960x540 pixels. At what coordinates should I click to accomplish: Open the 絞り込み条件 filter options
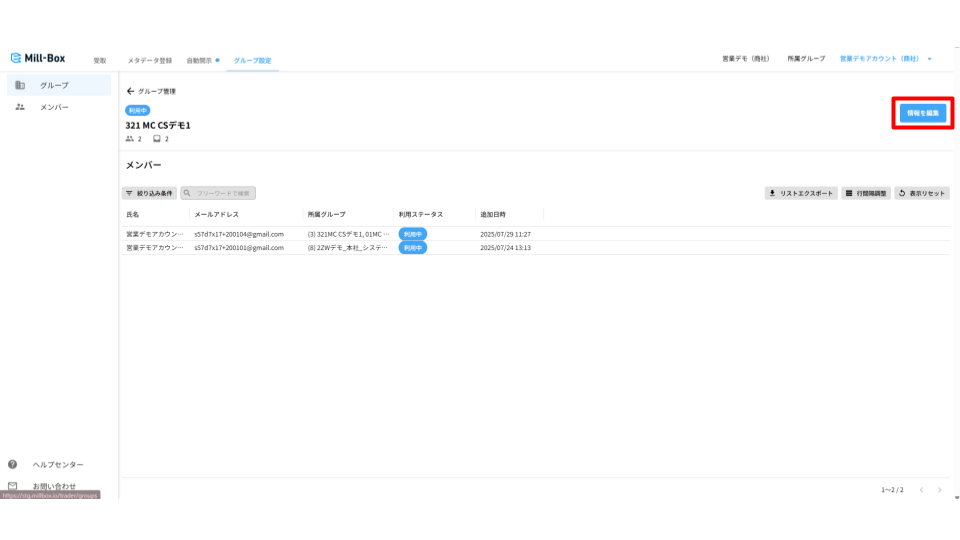click(x=149, y=193)
